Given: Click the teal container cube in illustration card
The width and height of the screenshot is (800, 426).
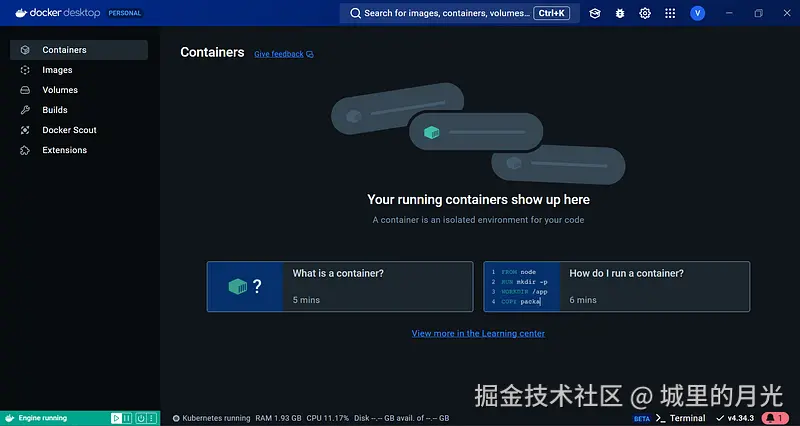Looking at the screenshot, I should tap(432, 133).
